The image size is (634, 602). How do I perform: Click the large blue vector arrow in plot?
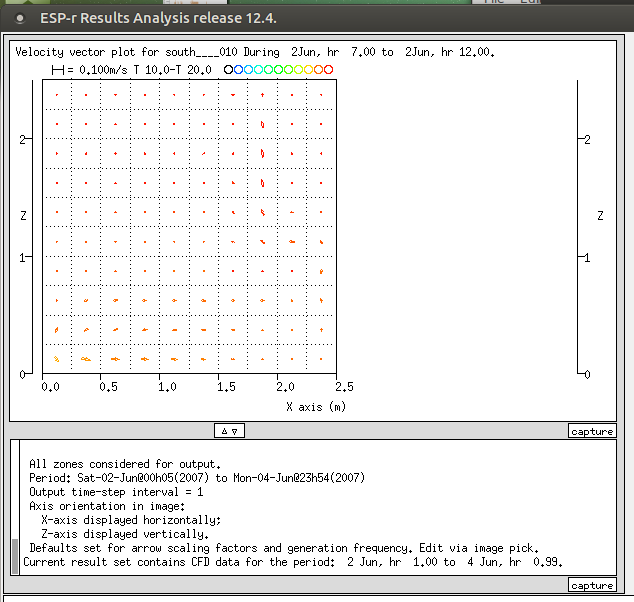pos(262,156)
